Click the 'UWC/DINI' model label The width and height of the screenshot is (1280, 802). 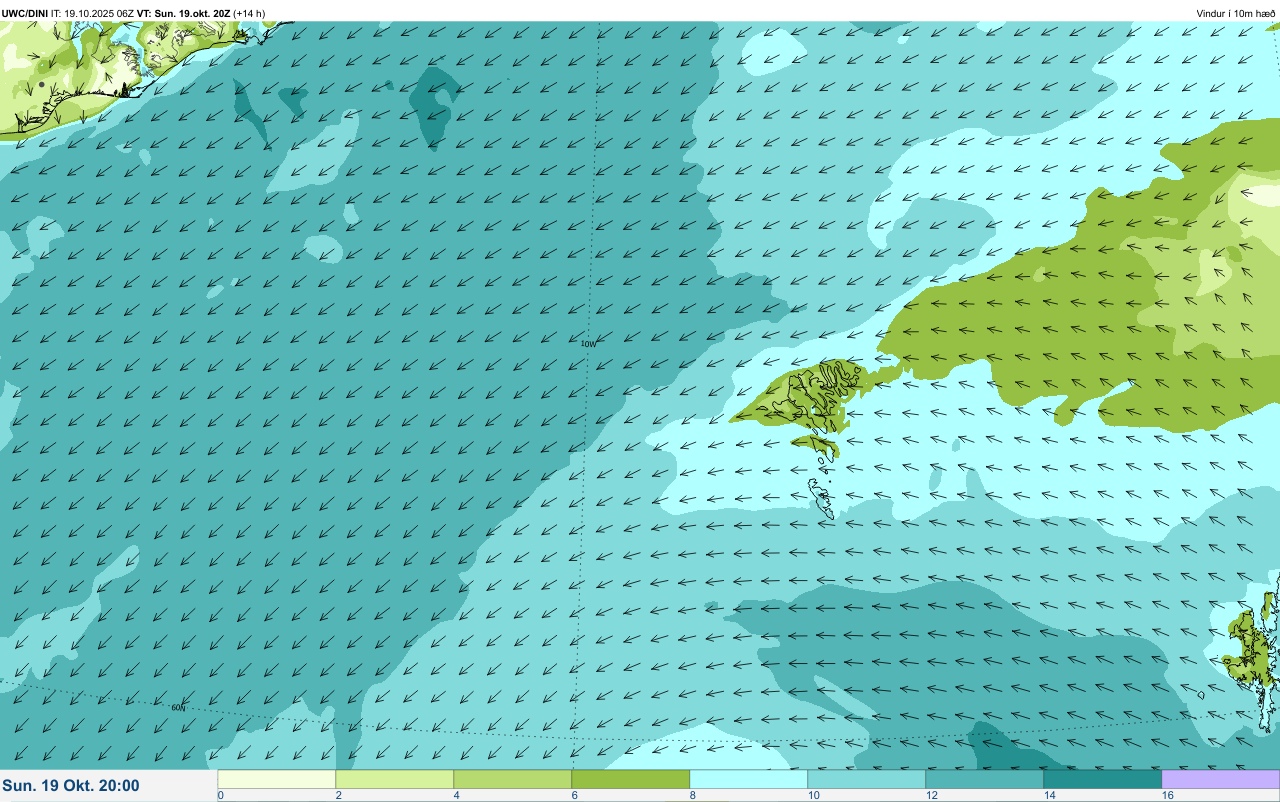tap(25, 13)
